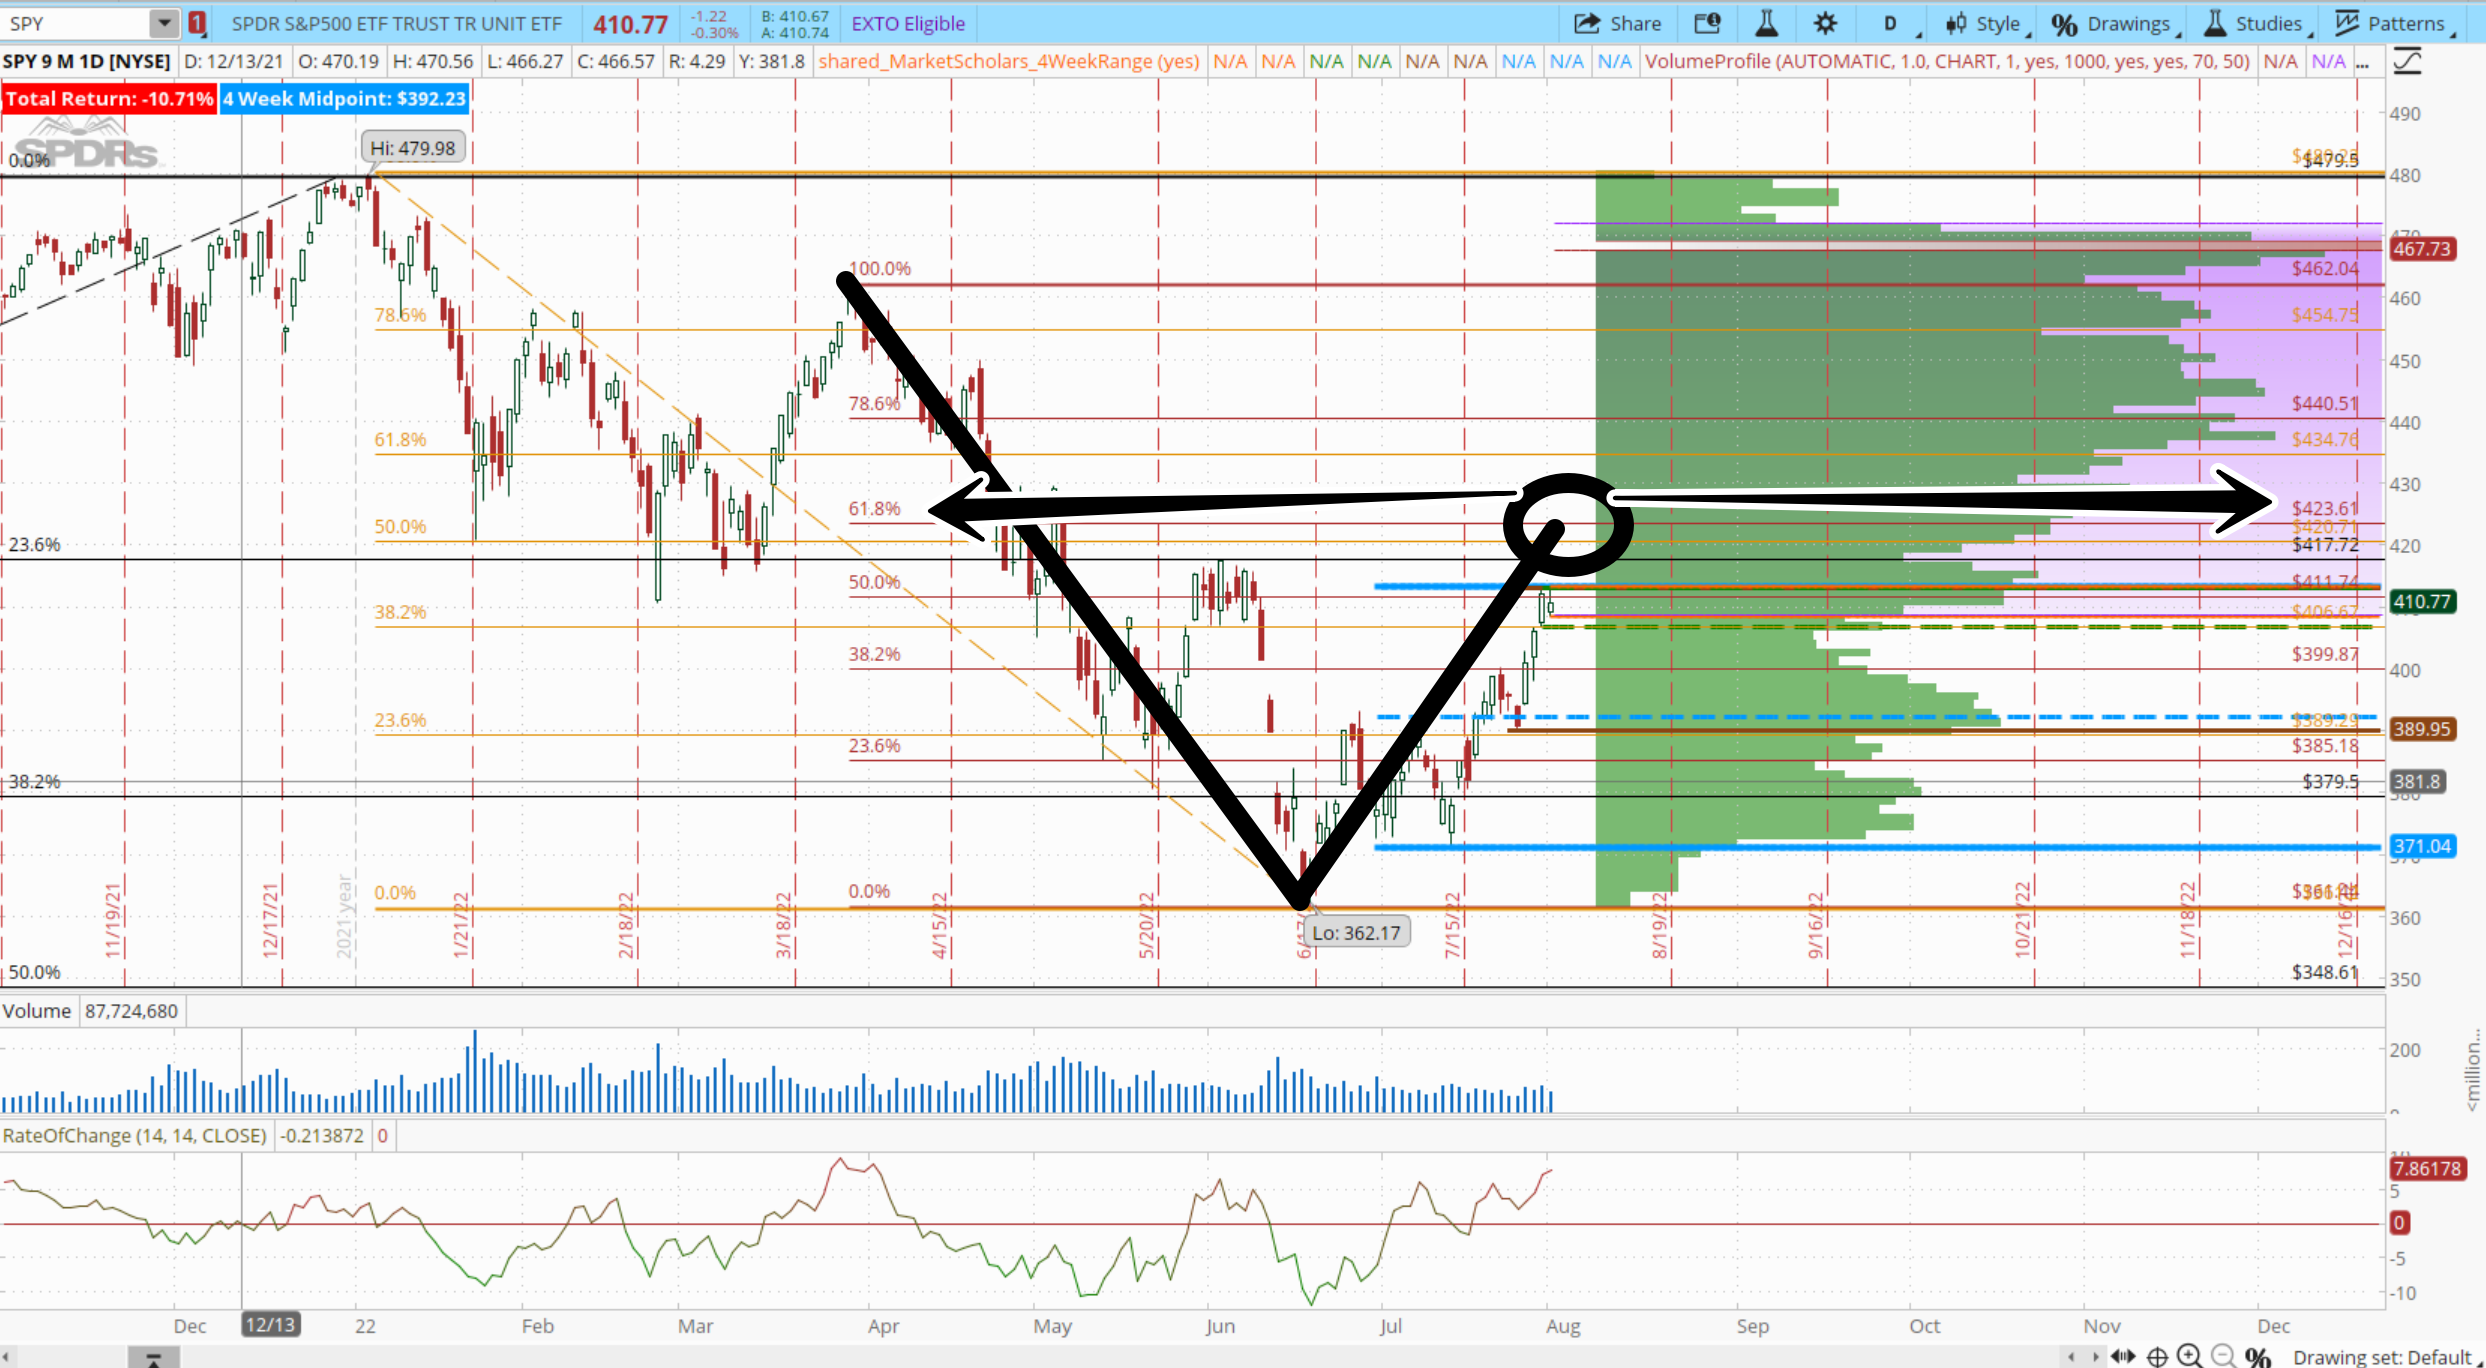Screen dimensions: 2486x1368
Task: Open the chart settings gear icon
Action: 1825,23
